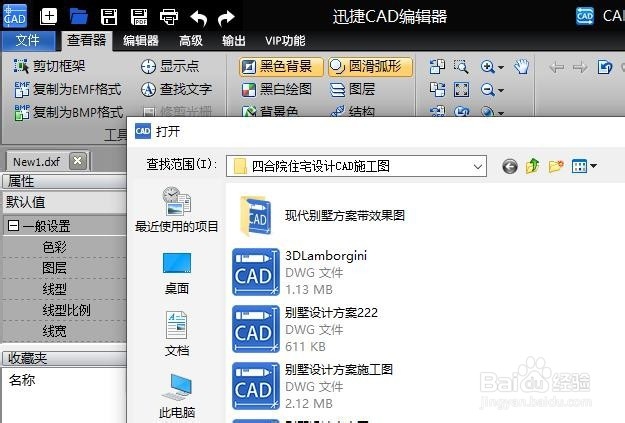
Task: Select the pan hand tool
Action: point(521,67)
